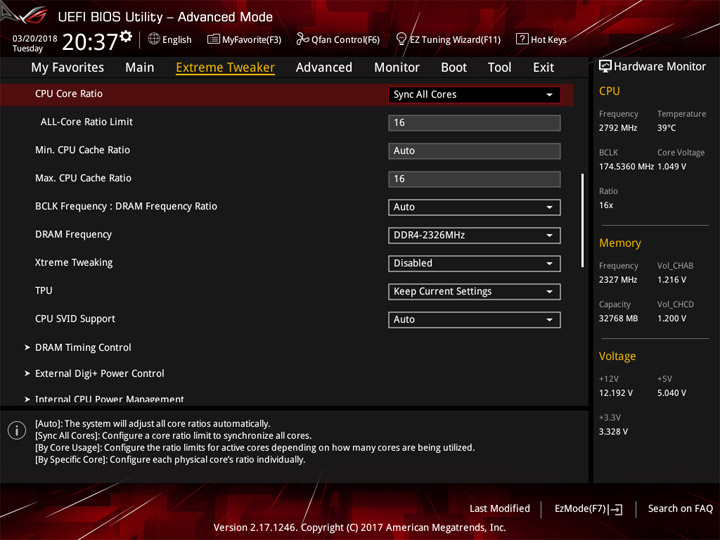Click the 20:37 clock display
720x540 pixels.
pyautogui.click(x=90, y=42)
